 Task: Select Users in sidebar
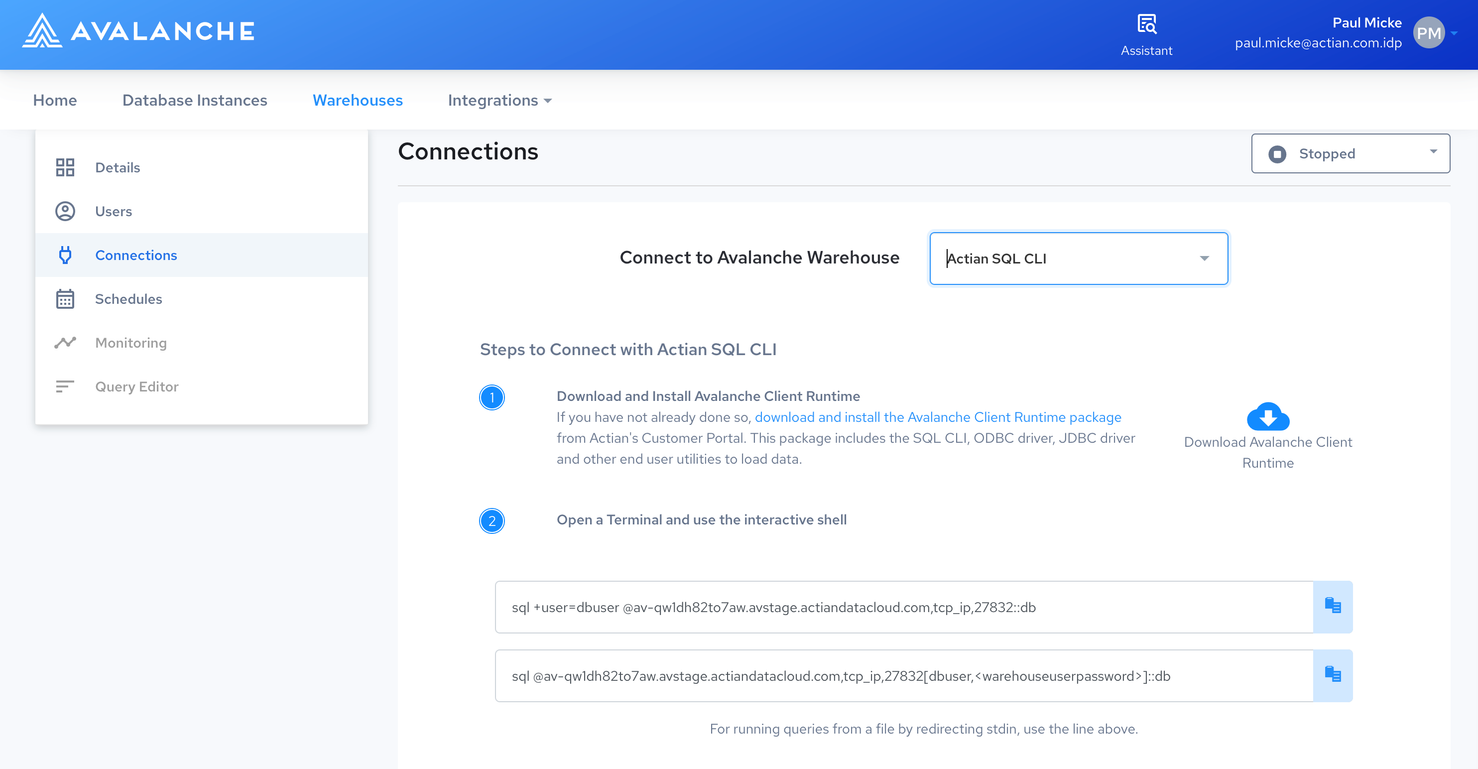(x=202, y=211)
